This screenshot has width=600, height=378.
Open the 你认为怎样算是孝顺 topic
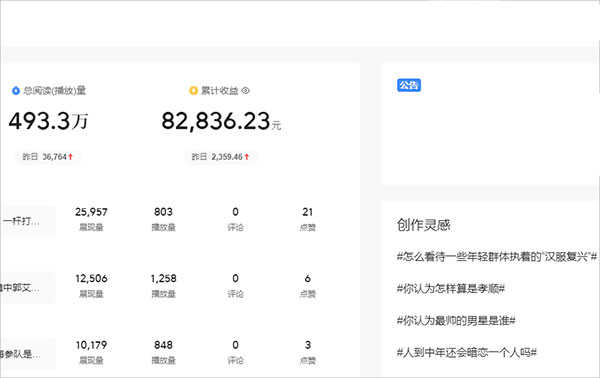pos(451,288)
